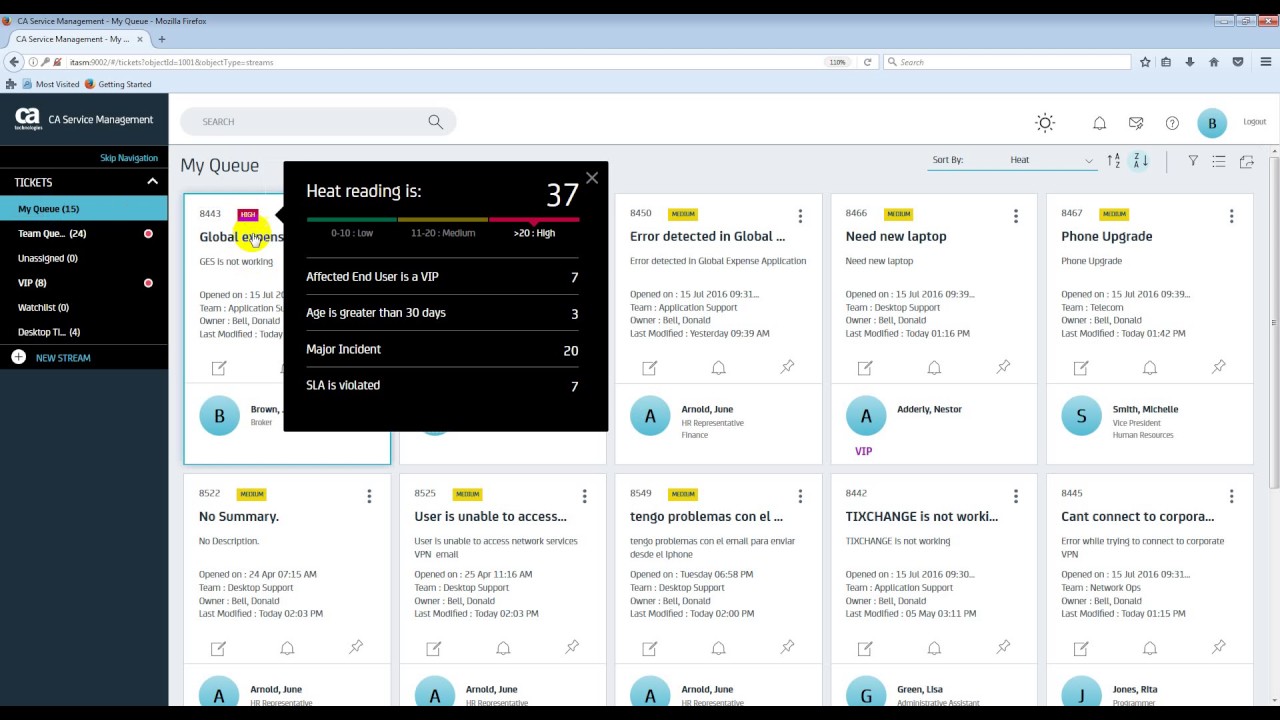
Task: Select Team Queue (24) stream
Action: (x=84, y=233)
